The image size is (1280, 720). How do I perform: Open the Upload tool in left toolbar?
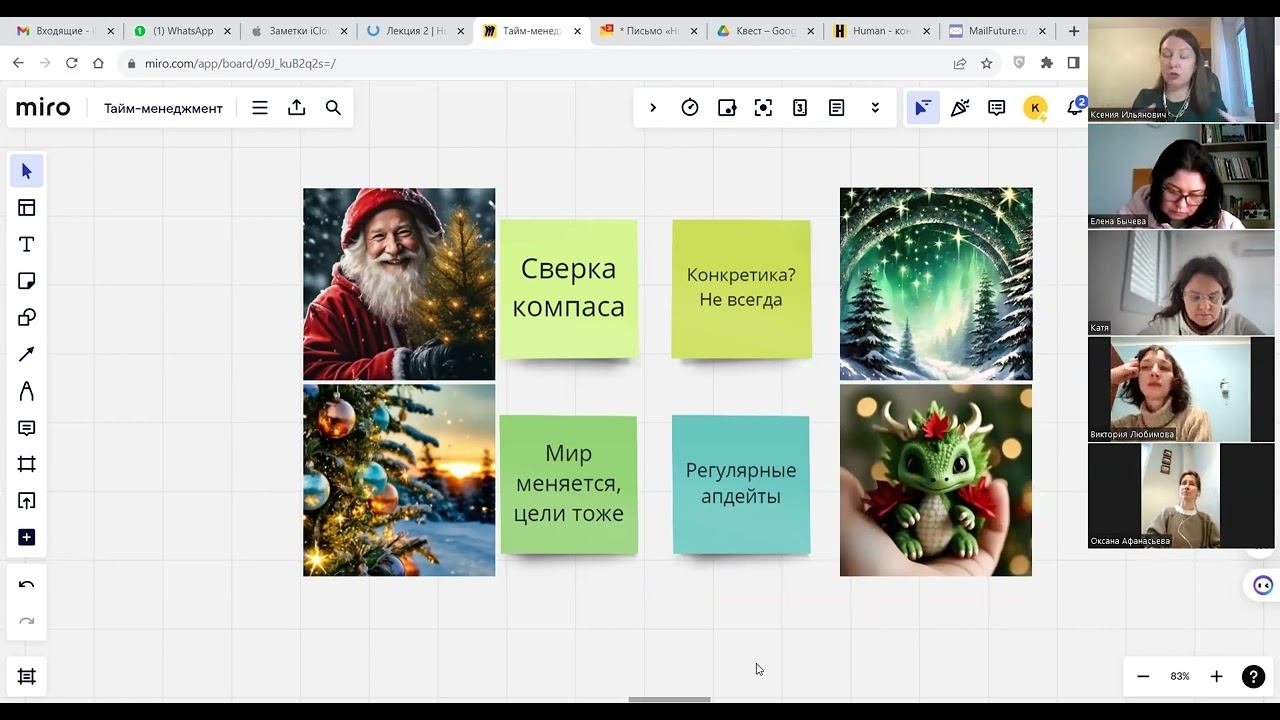coord(27,501)
